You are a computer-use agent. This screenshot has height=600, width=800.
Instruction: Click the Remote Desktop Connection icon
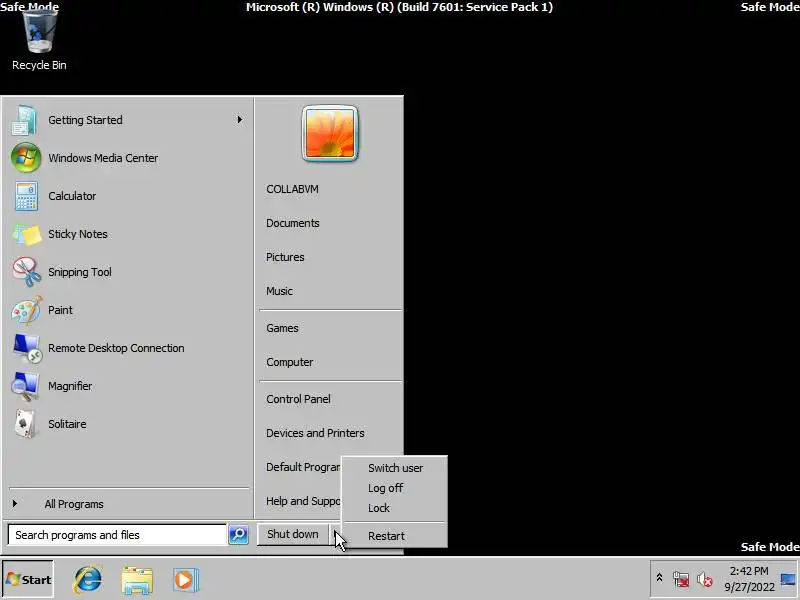coord(27,348)
